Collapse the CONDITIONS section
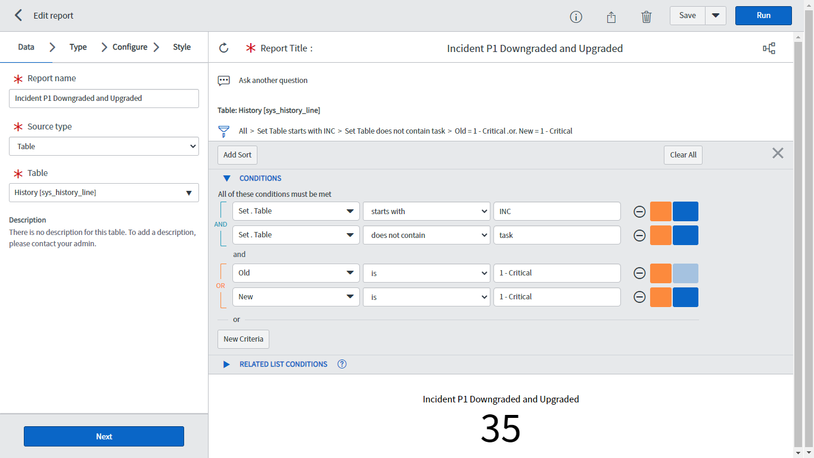Screen dimensions: 814x458 point(227,178)
